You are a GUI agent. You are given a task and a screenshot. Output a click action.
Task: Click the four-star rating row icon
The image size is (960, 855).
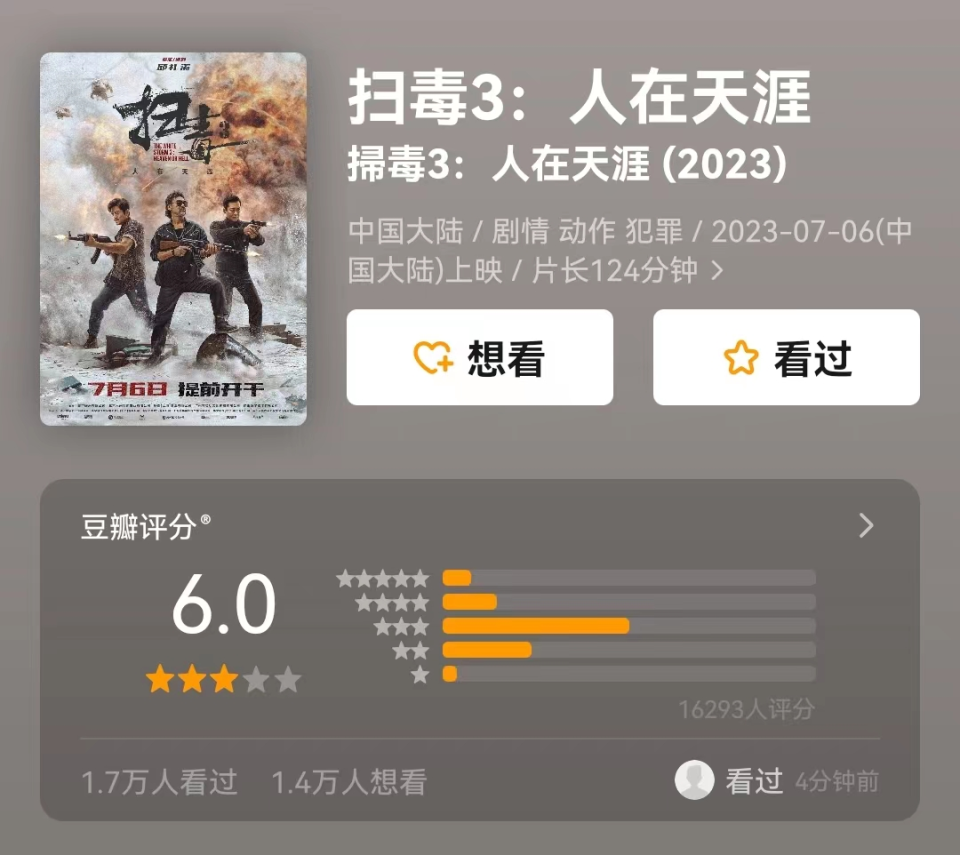point(392,603)
